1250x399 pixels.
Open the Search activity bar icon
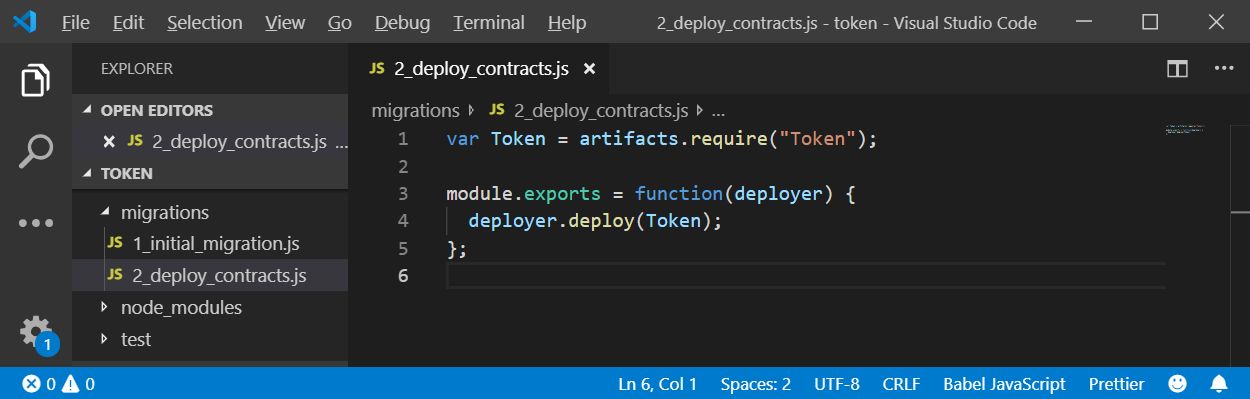[x=36, y=151]
